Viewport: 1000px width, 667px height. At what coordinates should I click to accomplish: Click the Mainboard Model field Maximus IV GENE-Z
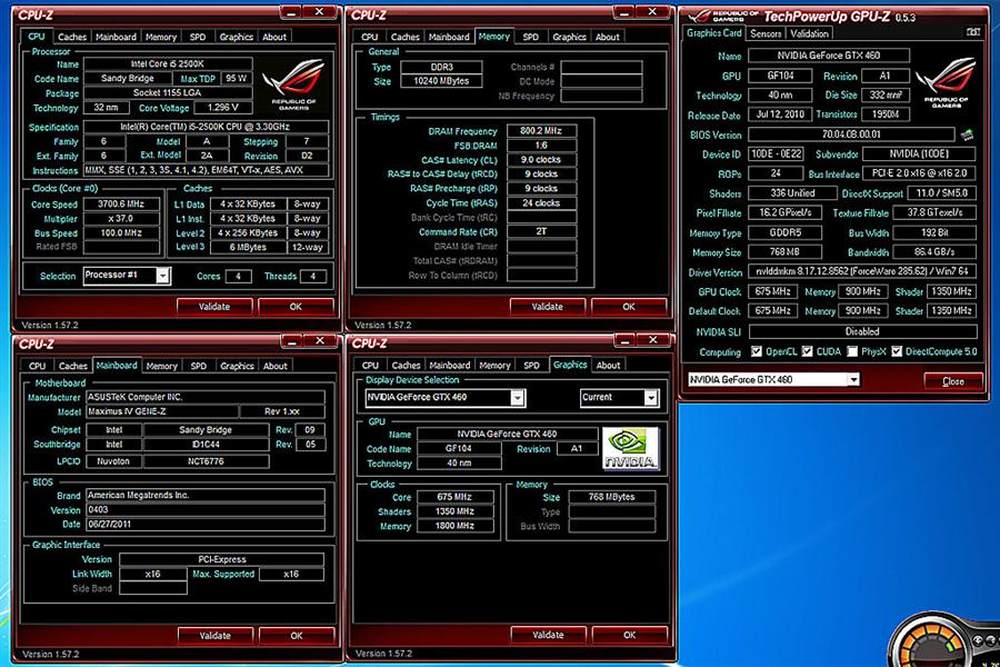point(163,412)
